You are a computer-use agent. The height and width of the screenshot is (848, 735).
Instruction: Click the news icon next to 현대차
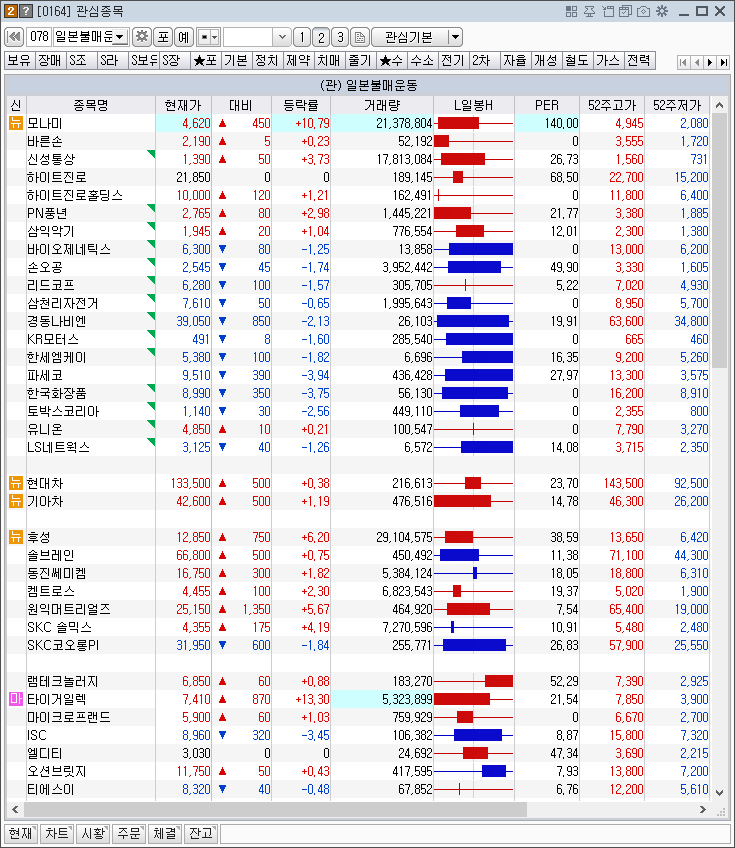[x=16, y=483]
